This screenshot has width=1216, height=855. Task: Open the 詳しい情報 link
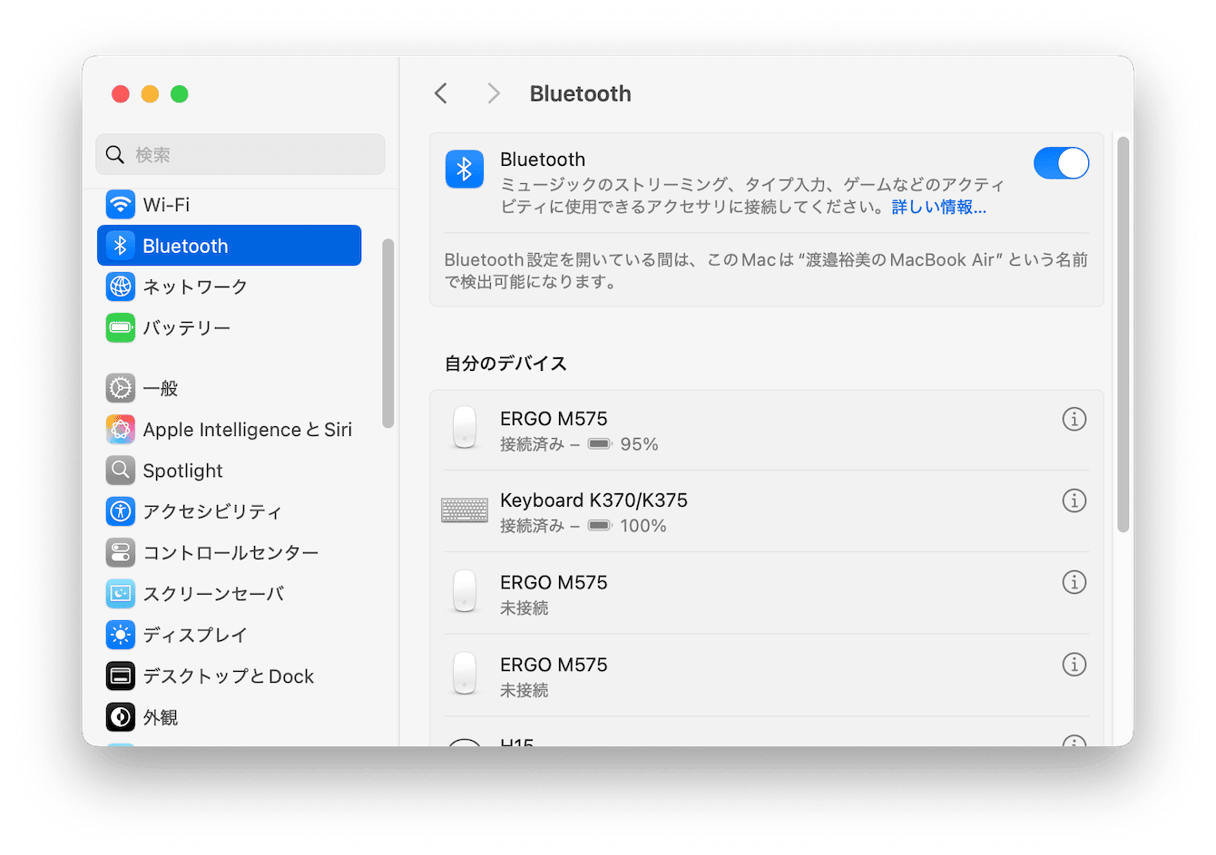point(938,207)
